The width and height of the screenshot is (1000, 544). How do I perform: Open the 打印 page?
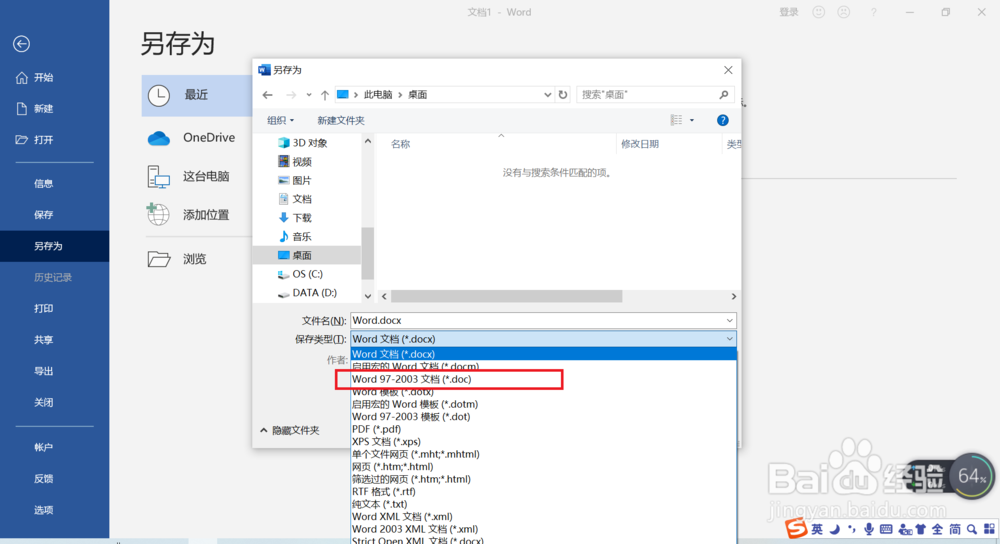(43, 309)
